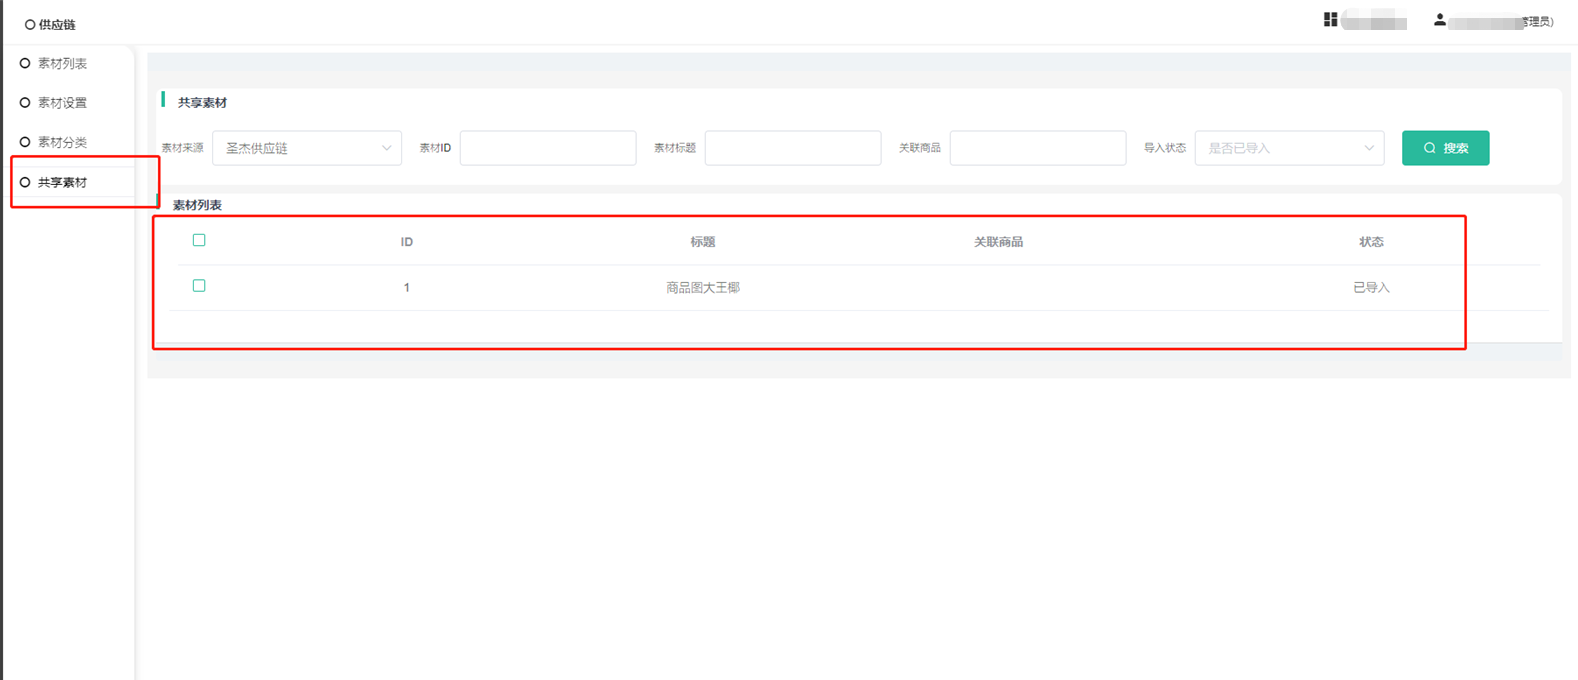Click the grid apps icon in header
The image size is (1578, 680).
(1330, 20)
